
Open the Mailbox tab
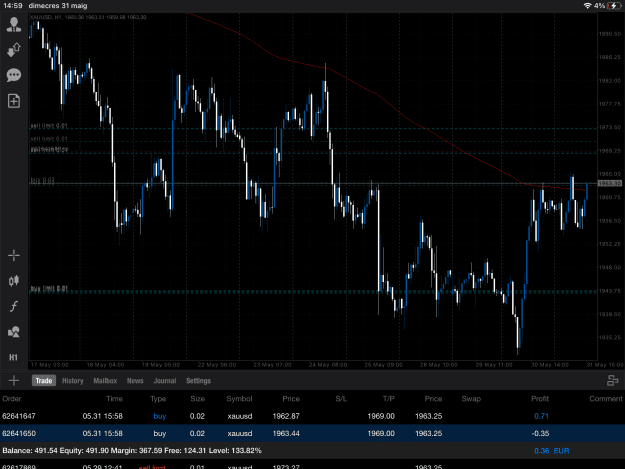[x=105, y=381]
